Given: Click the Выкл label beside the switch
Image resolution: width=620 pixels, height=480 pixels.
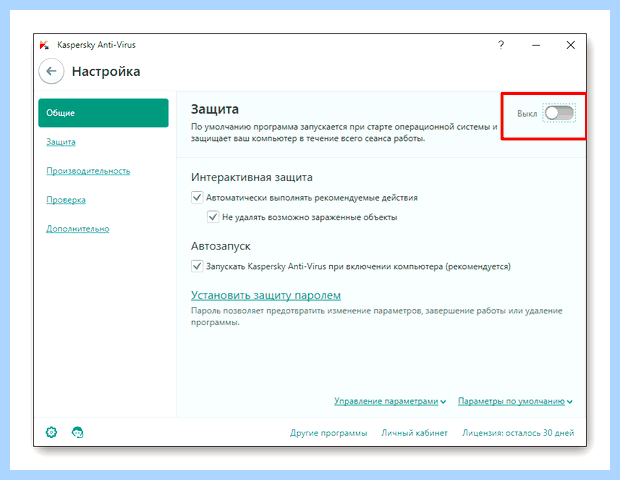Looking at the screenshot, I should pyautogui.click(x=527, y=114).
